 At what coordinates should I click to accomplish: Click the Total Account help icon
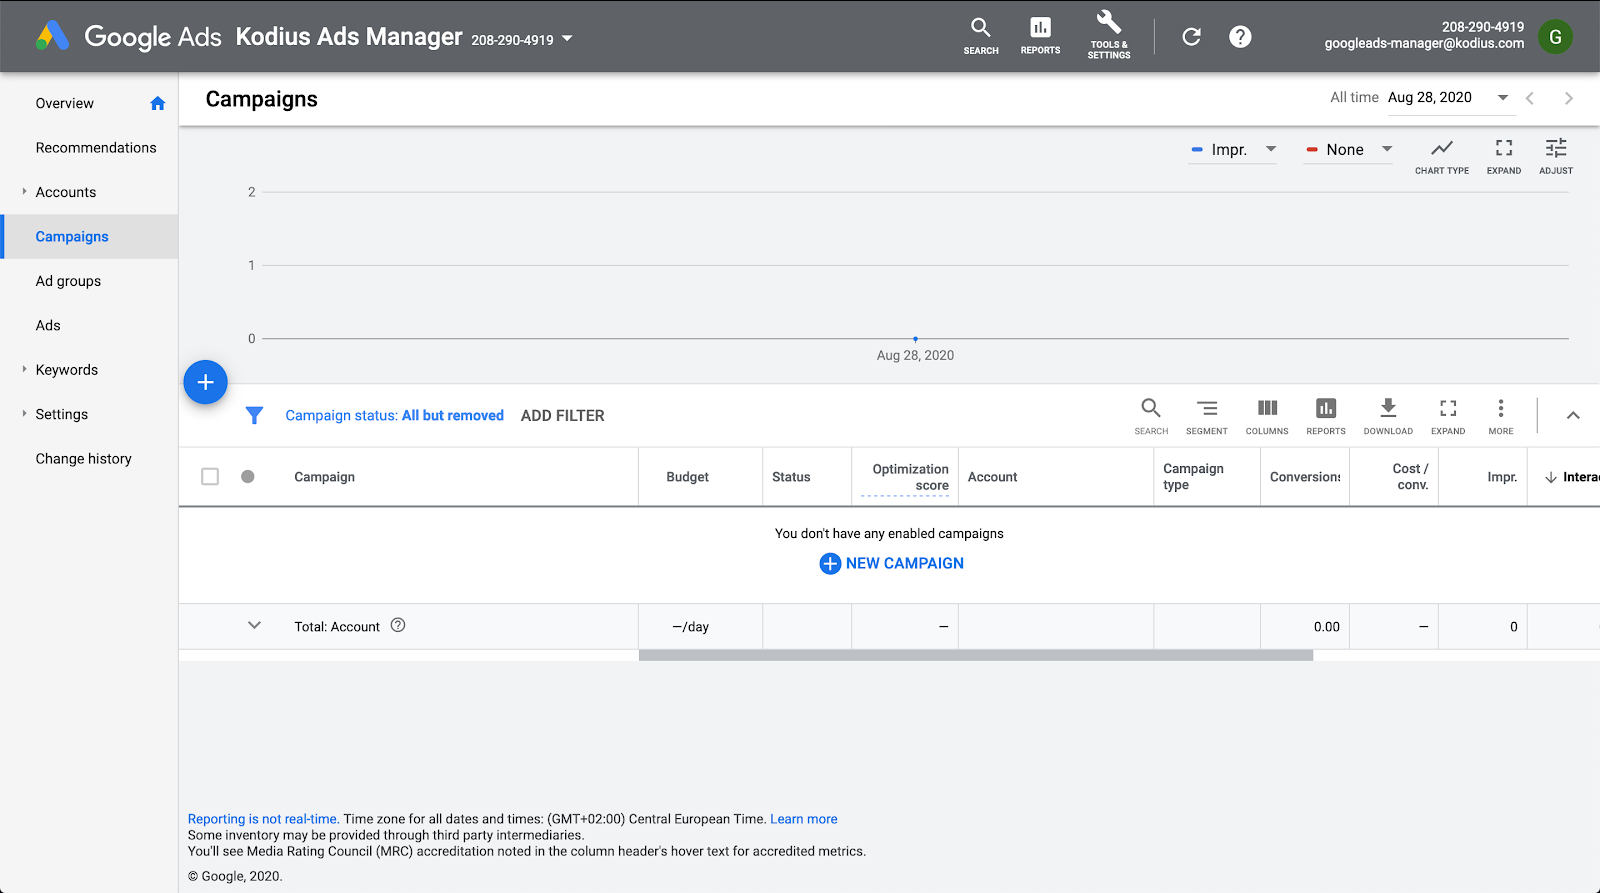[x=398, y=625]
